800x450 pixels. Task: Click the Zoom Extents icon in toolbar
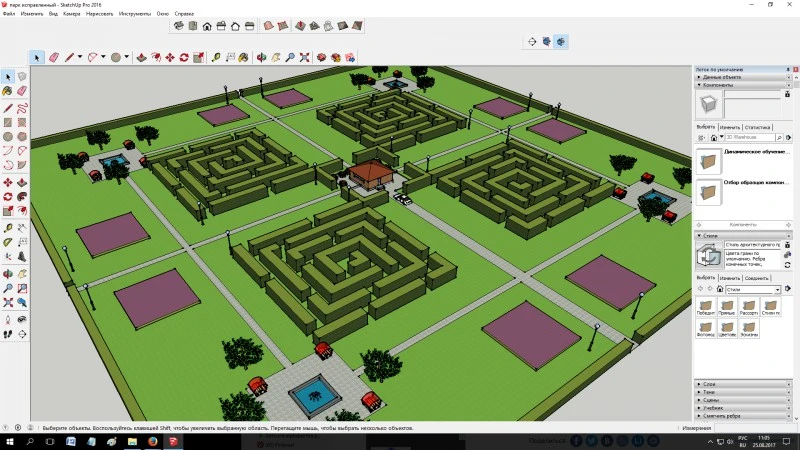pyautogui.click(x=305, y=58)
